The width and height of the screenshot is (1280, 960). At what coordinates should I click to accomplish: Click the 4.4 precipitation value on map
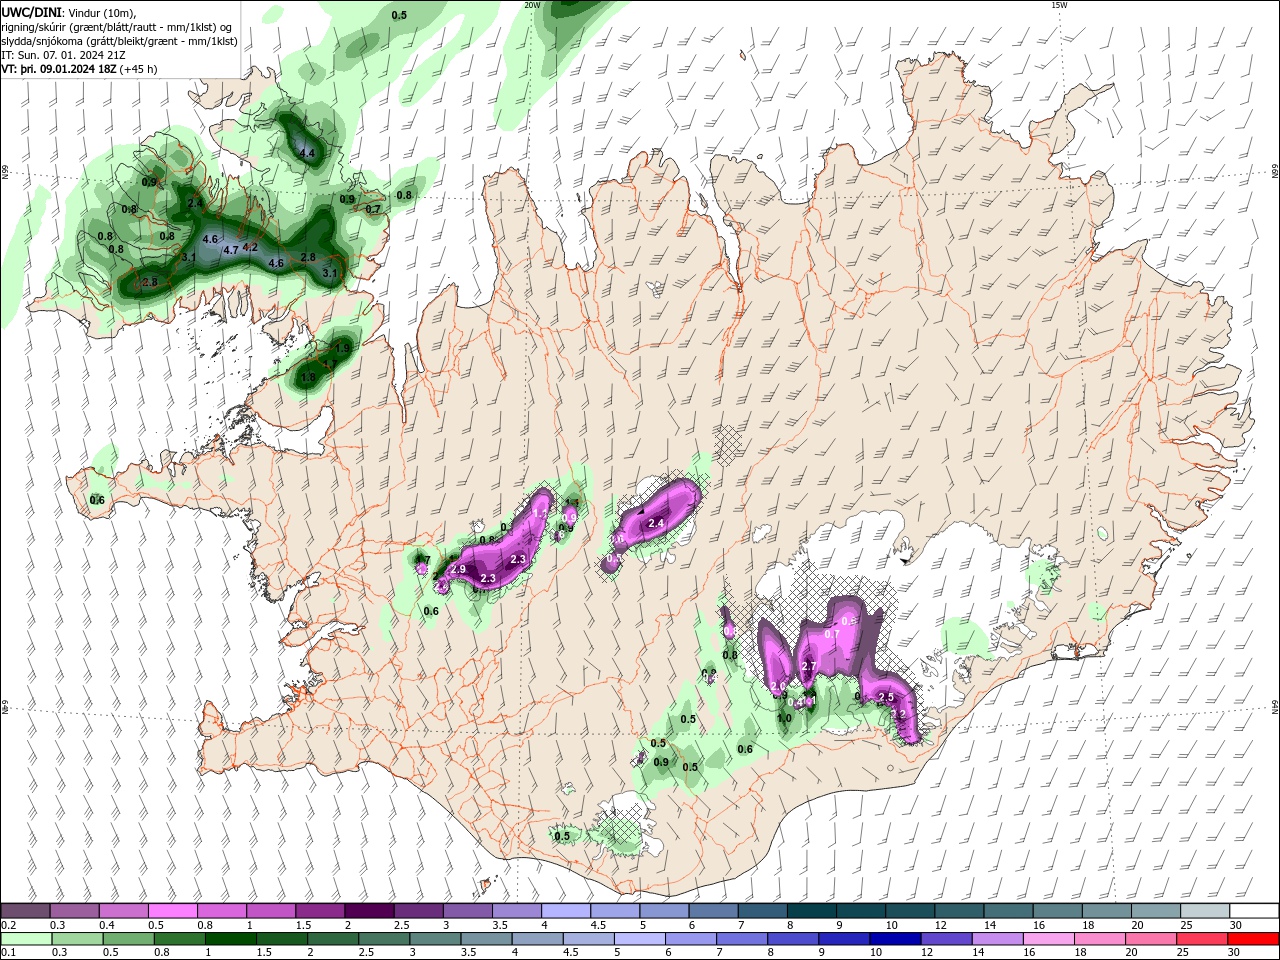[307, 153]
